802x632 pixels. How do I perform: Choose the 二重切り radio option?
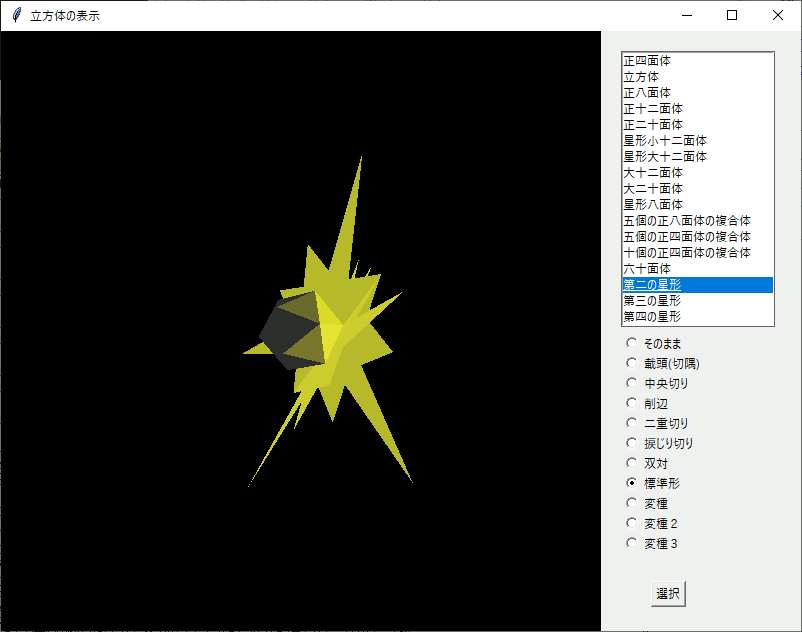(632, 423)
